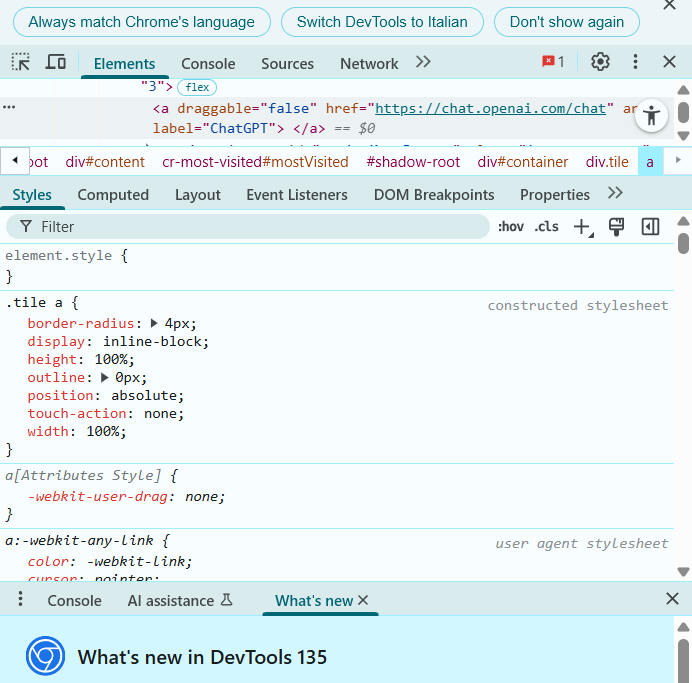This screenshot has height=683, width=692.
Task: Activate the inspect element picker icon
Action: [x=21, y=62]
